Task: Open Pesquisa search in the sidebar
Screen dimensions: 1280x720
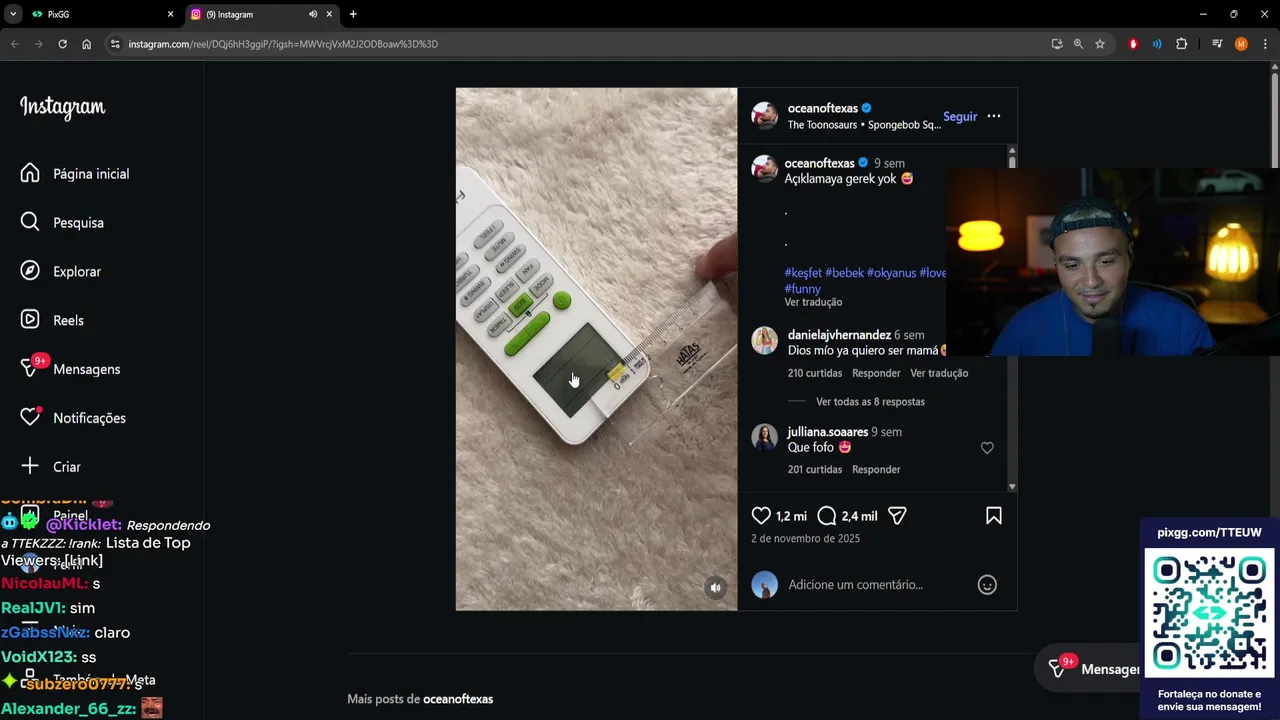Action: coord(78,223)
